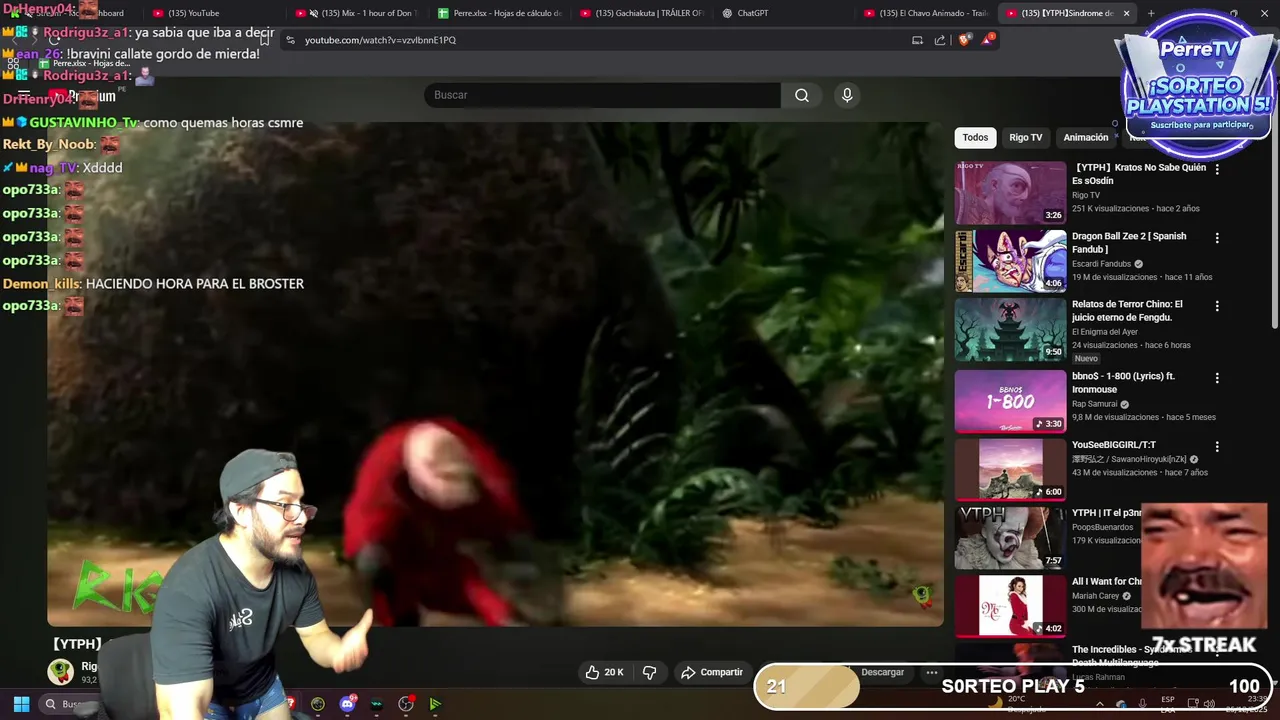Open the Brave Shields lion icon
Screen dimensions: 1280x720
pyautogui.click(x=964, y=40)
